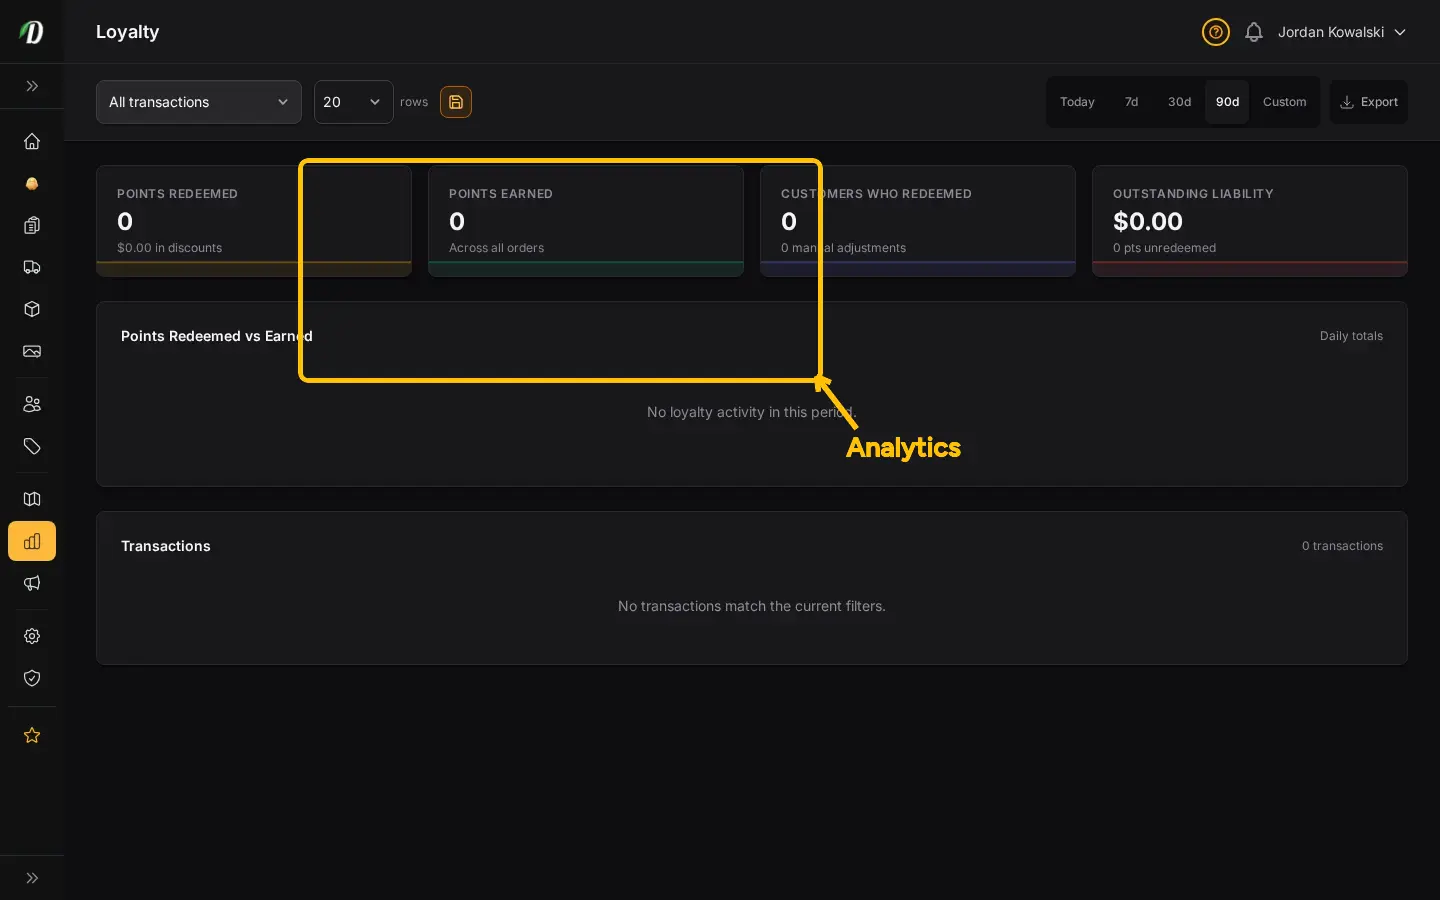Expand the Jordan Kowalski account menu
1440x900 pixels.
[x=1342, y=32]
